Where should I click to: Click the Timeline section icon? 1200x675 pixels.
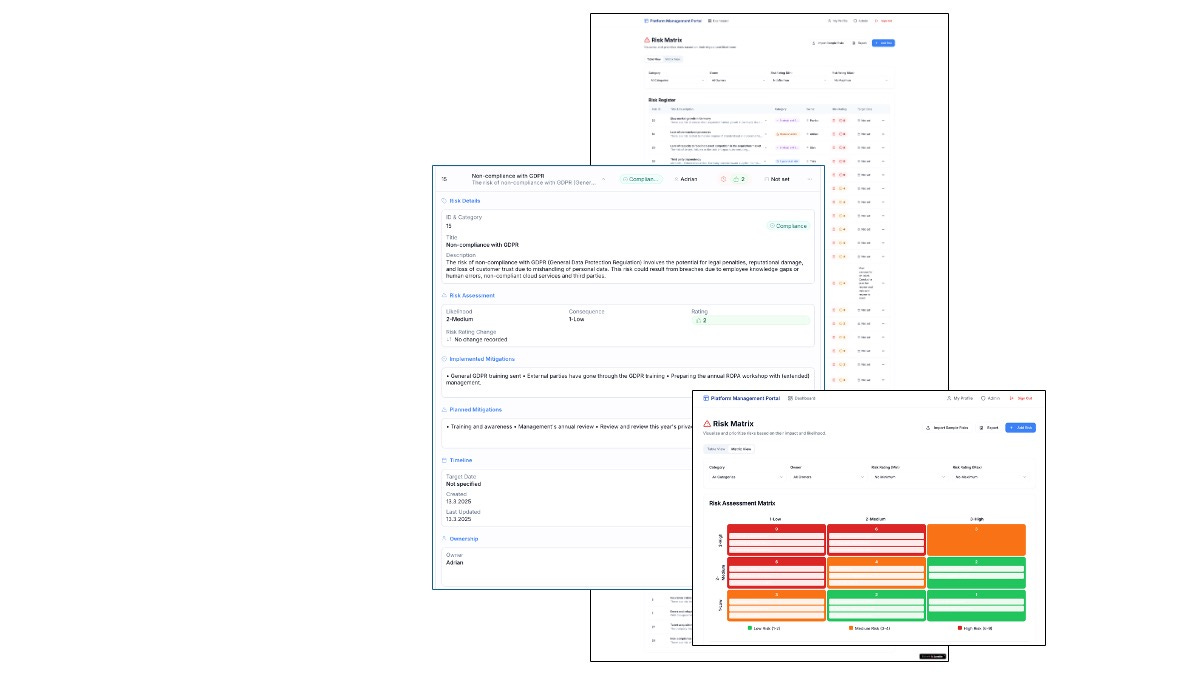tap(444, 460)
